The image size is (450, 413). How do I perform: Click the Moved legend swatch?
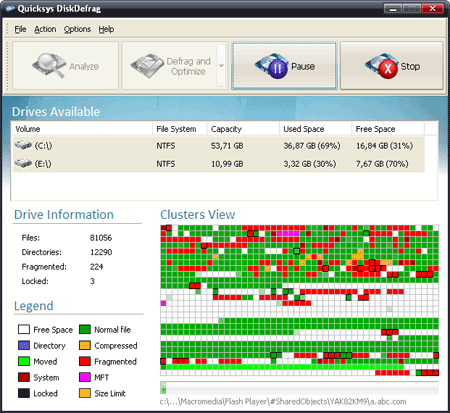point(24,361)
